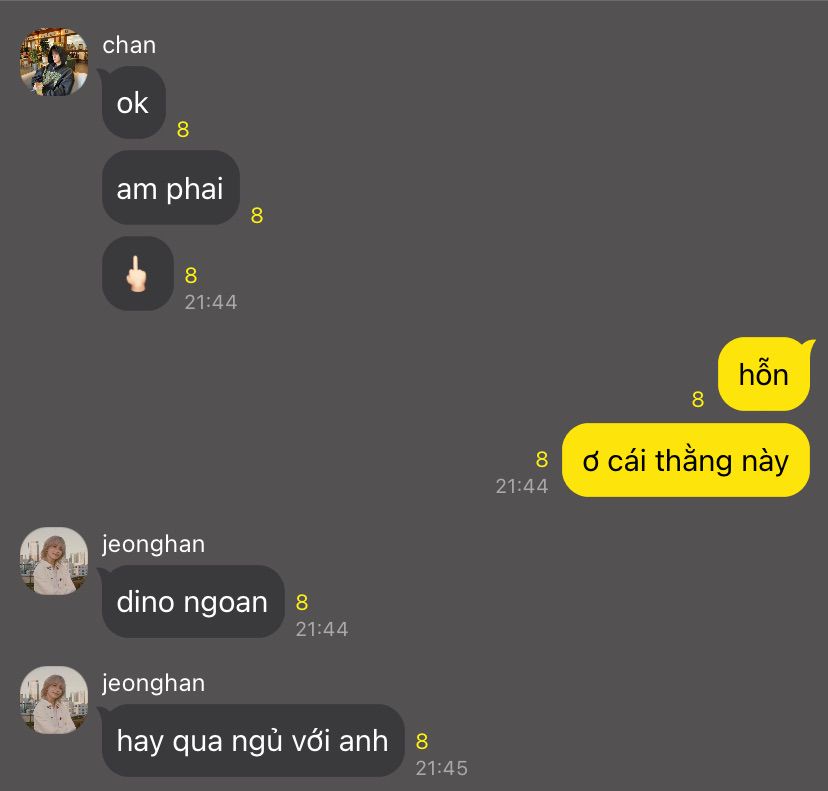This screenshot has width=828, height=791.
Task: Tap unread count 8 beside 'ok'
Action: pos(183,129)
